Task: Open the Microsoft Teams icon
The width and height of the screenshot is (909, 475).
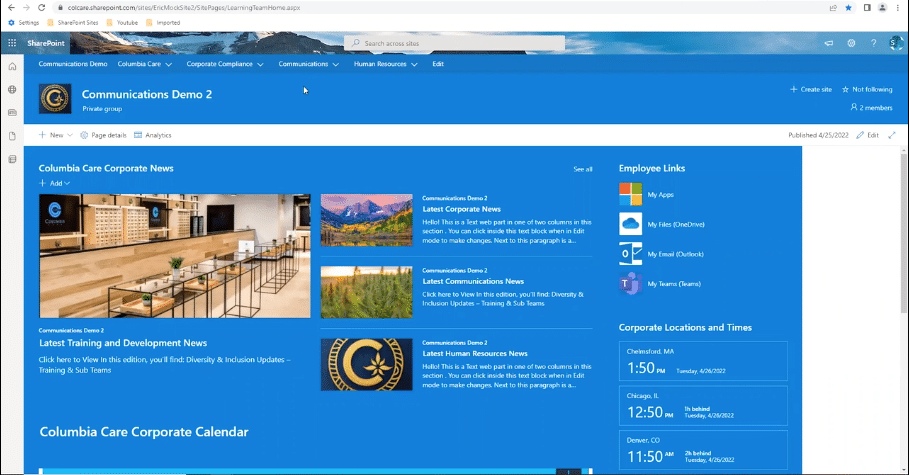Action: 630,284
